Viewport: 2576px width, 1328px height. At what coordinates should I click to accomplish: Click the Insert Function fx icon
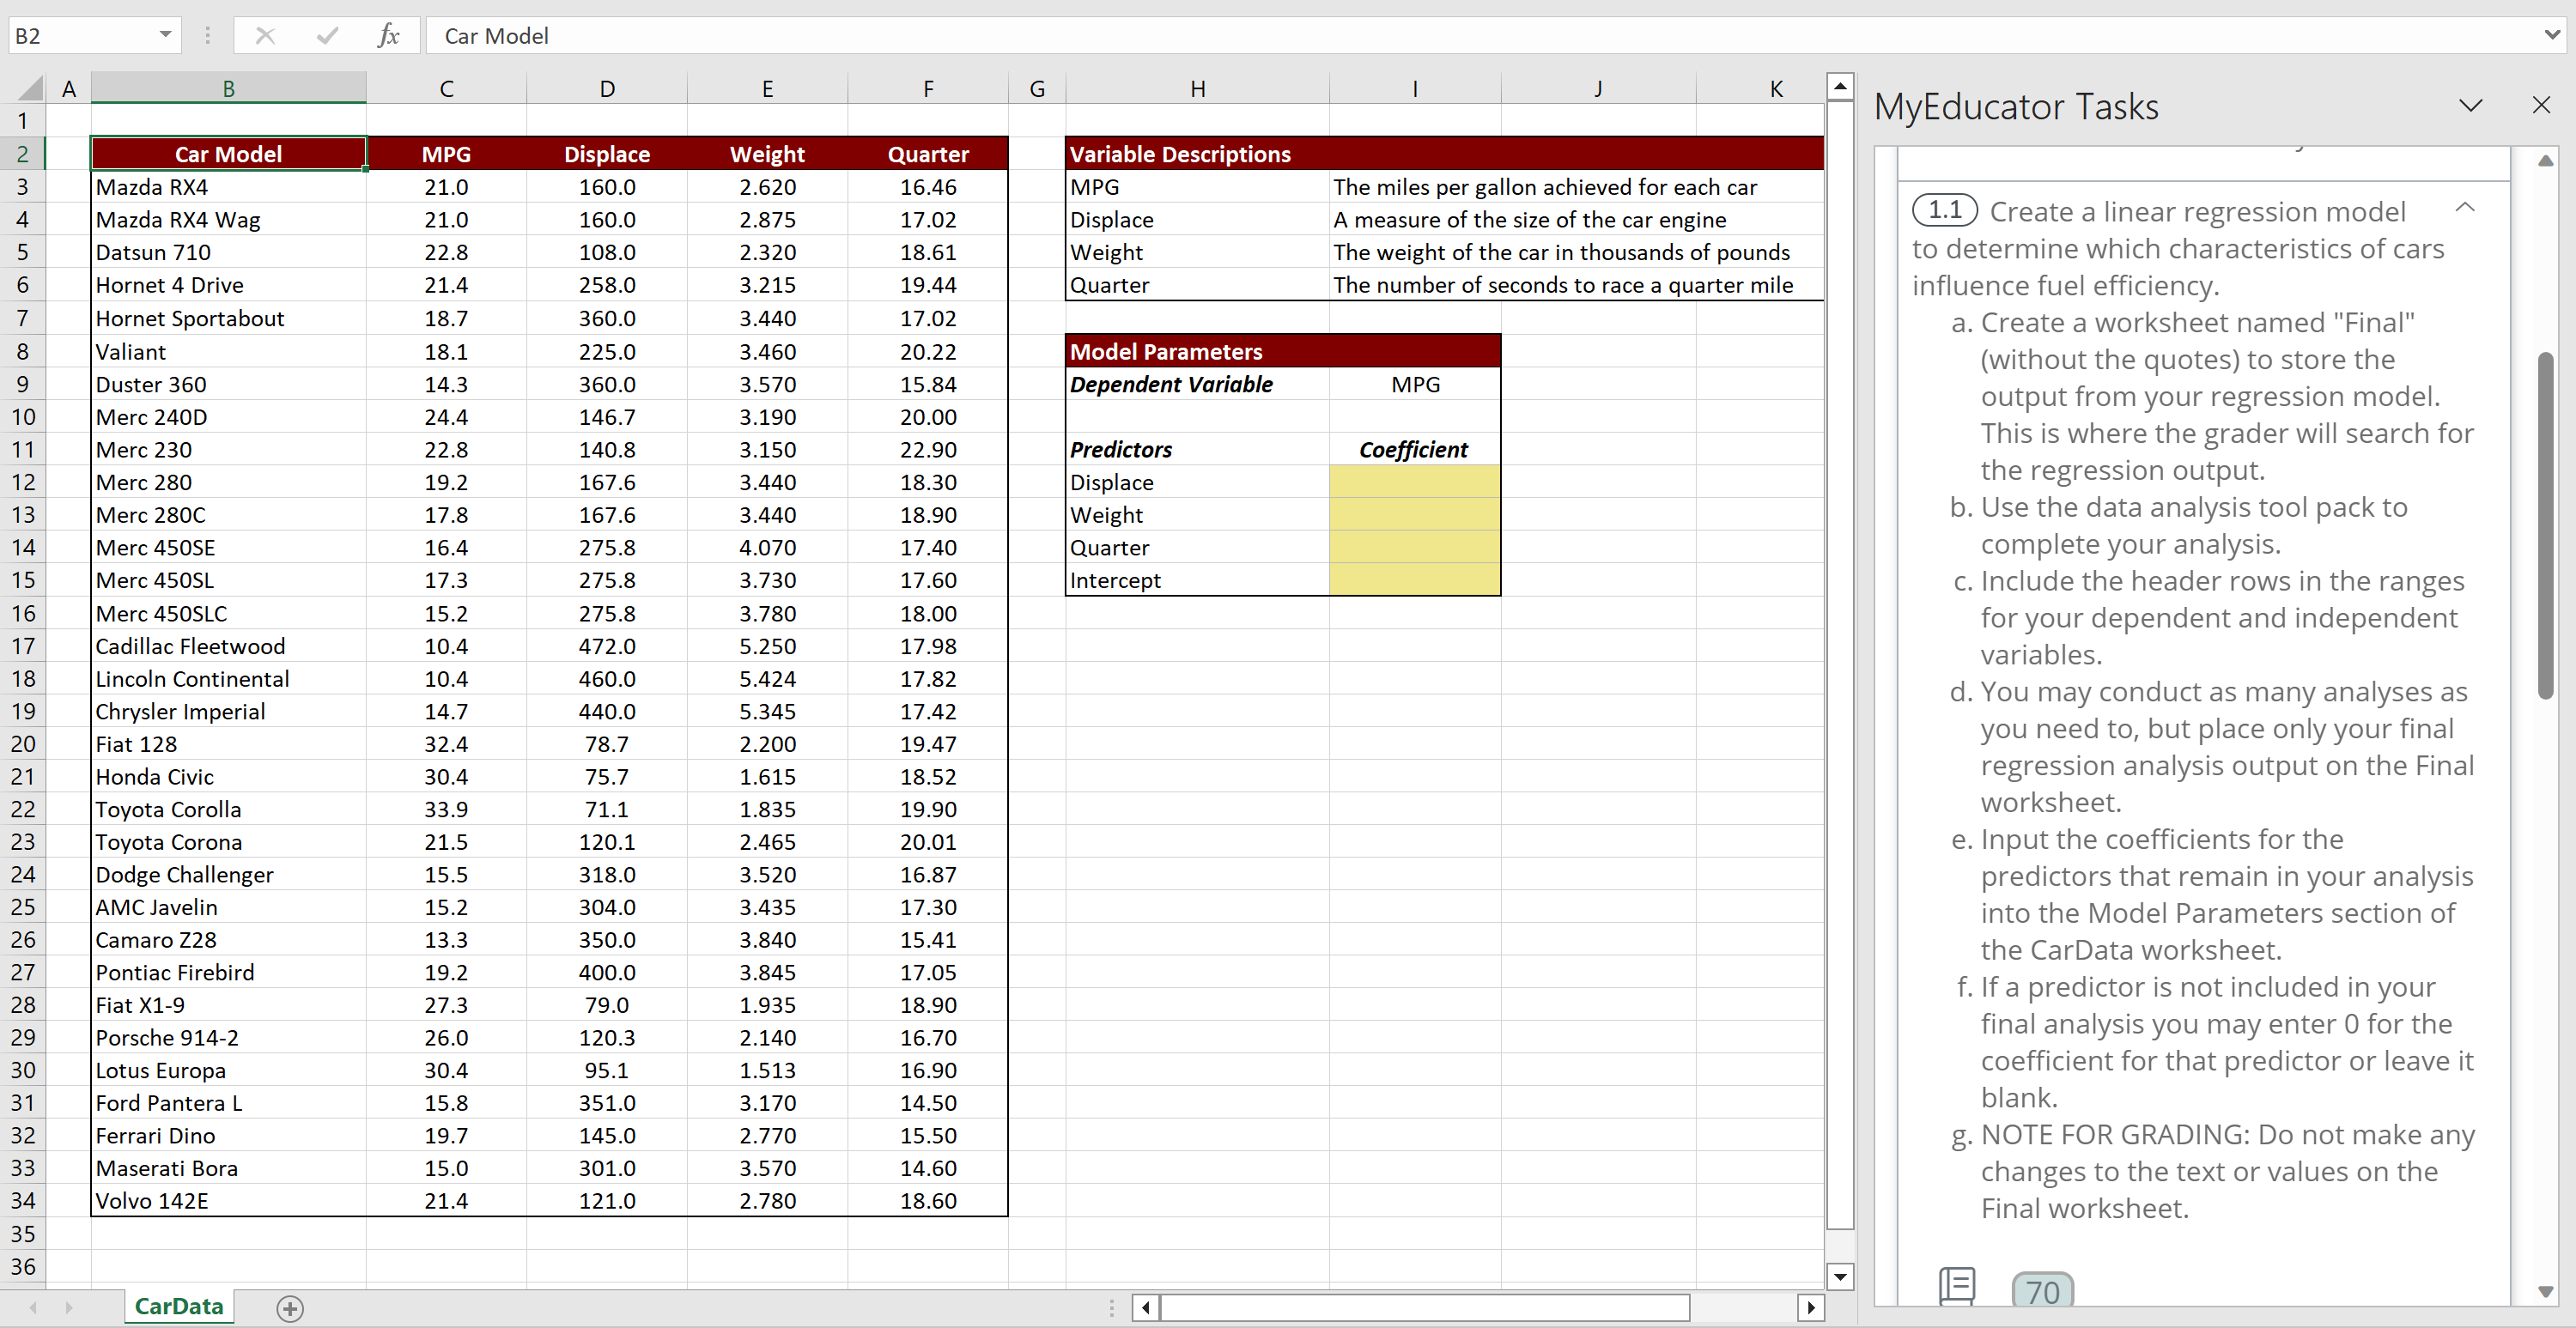[x=388, y=36]
